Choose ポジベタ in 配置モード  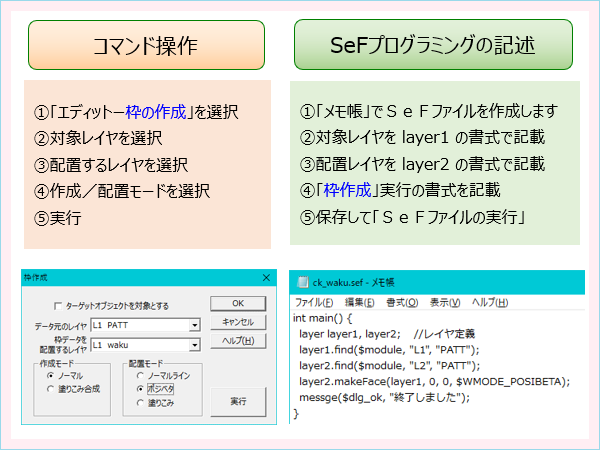pos(139,388)
